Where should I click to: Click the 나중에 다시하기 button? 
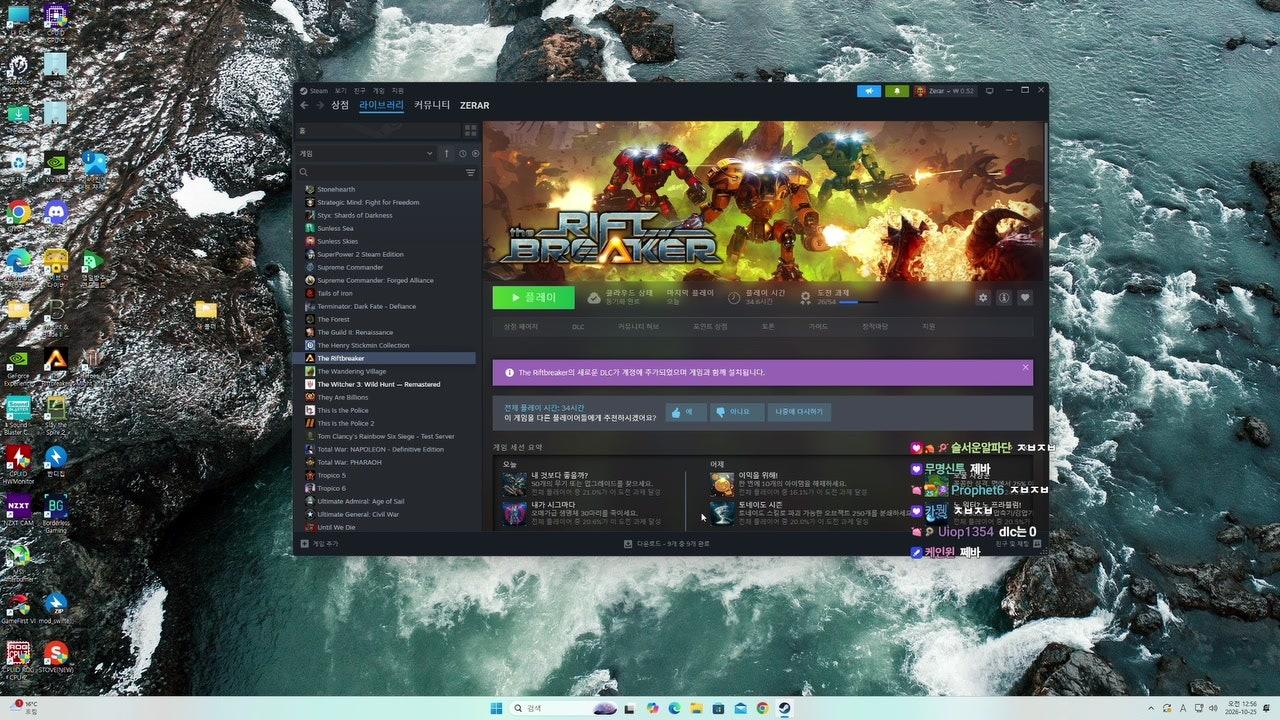point(799,412)
